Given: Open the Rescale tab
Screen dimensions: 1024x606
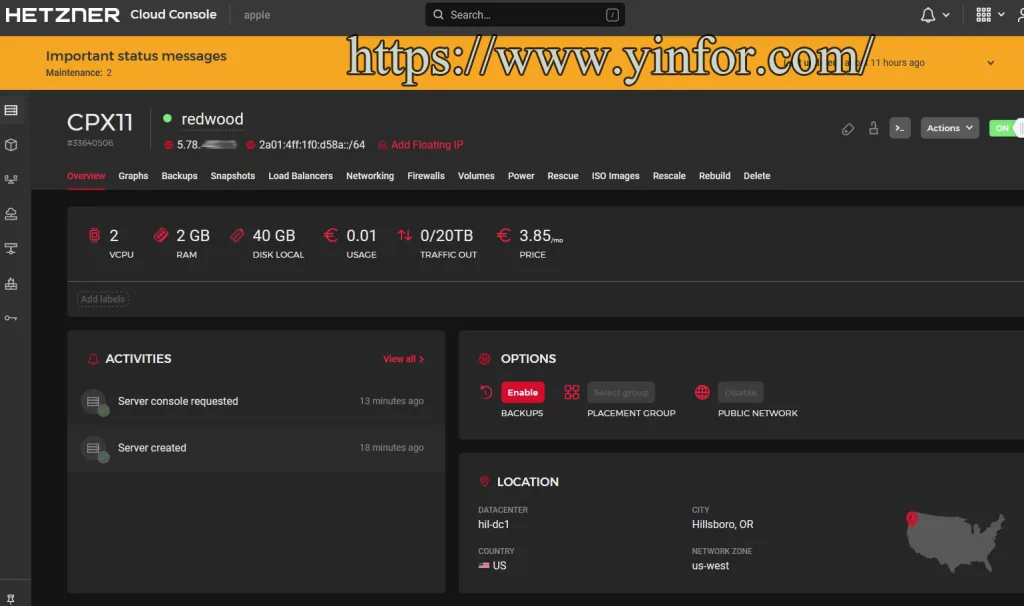Looking at the screenshot, I should click(x=669, y=175).
